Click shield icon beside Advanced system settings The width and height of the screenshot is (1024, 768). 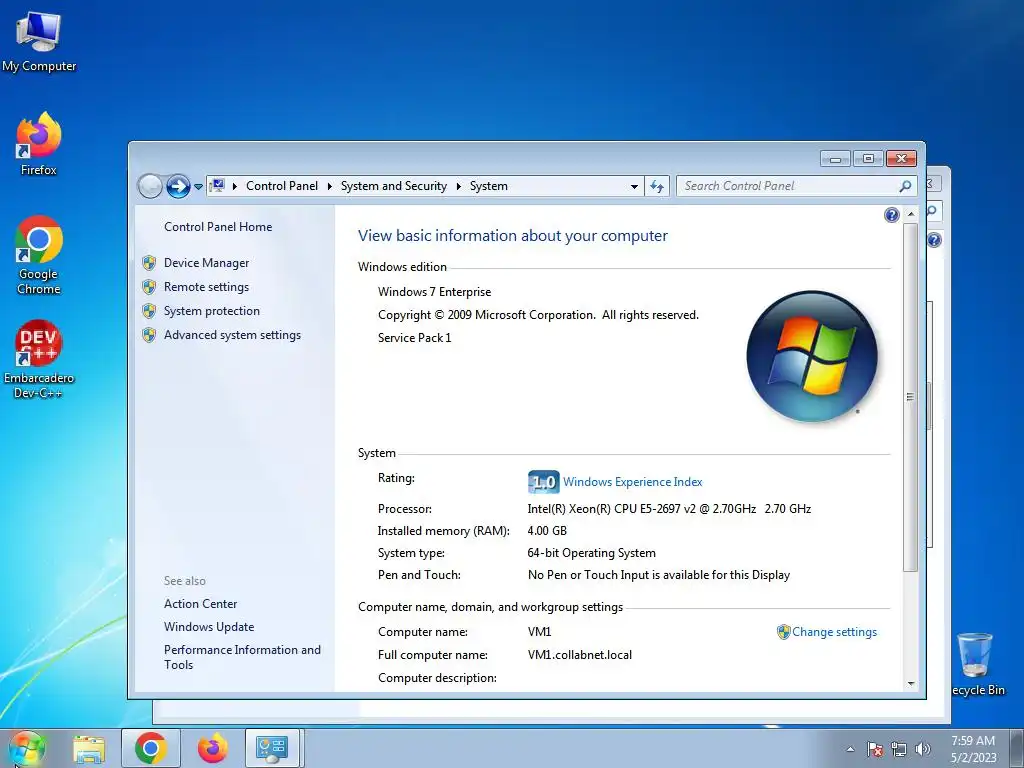point(149,335)
